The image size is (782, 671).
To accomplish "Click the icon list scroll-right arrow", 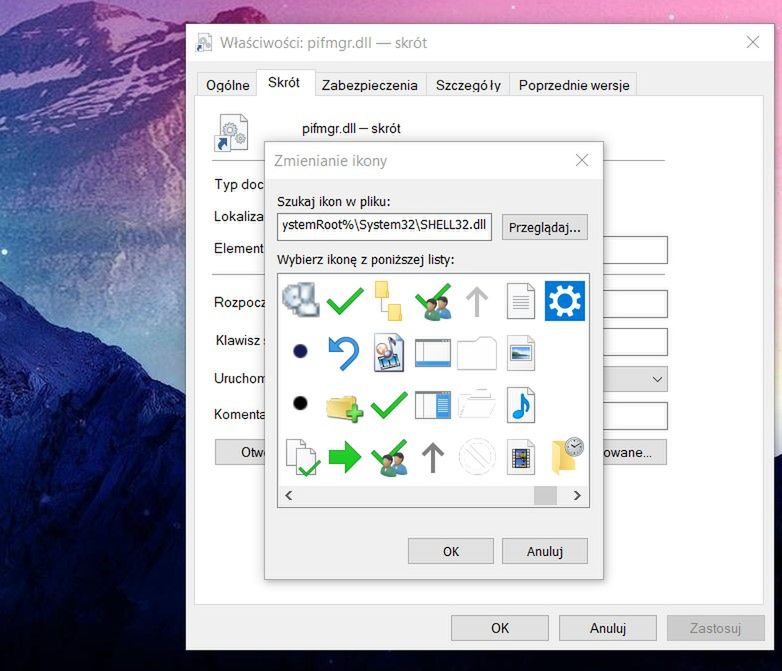I will (x=577, y=496).
